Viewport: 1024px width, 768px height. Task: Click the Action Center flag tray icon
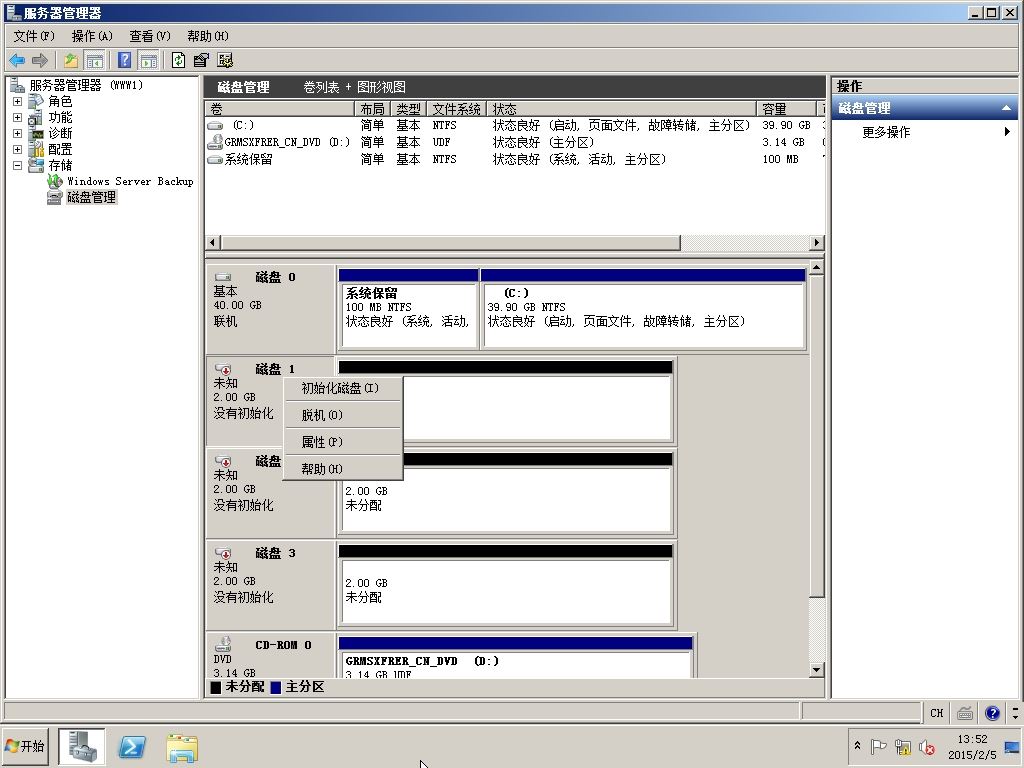click(878, 746)
